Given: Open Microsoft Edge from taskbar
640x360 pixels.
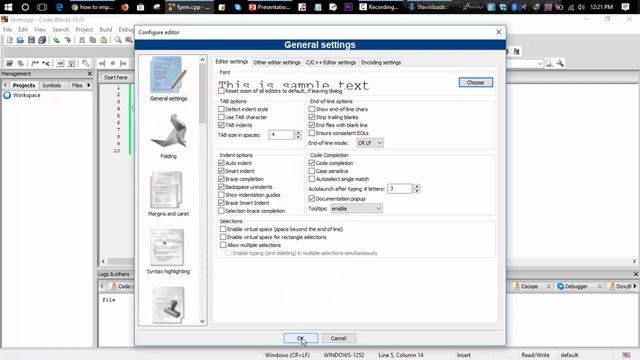Looking at the screenshot, I should coord(59,7).
